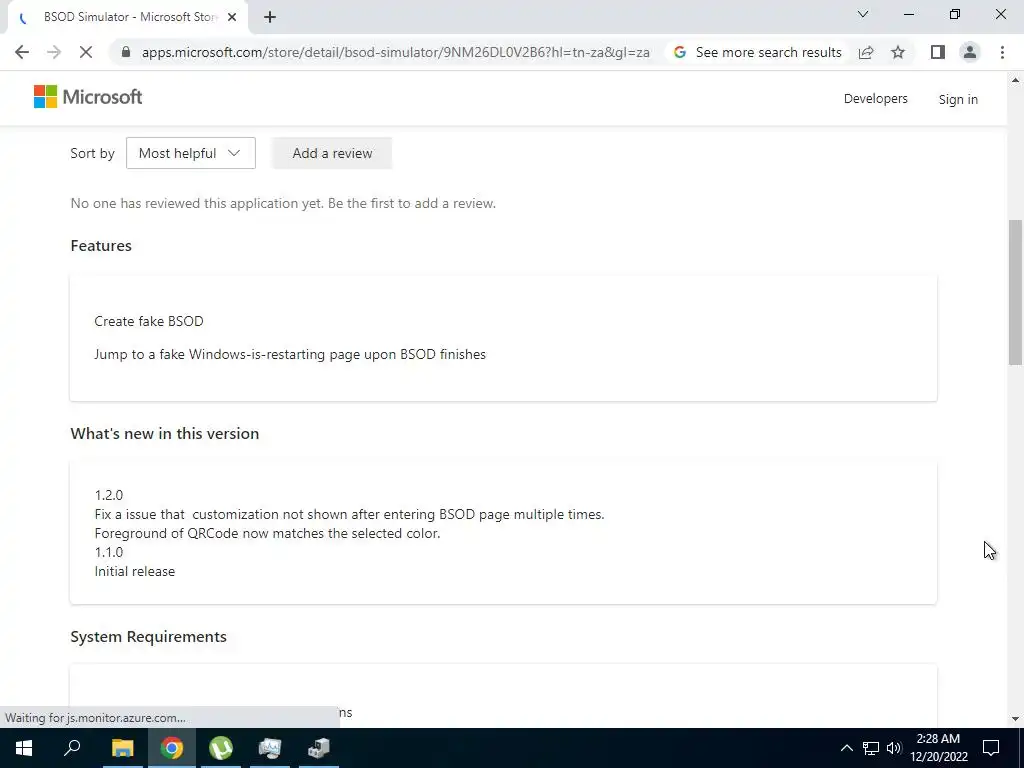Bookmark this page with the star
Viewport: 1024px width, 768px height.
(x=898, y=52)
